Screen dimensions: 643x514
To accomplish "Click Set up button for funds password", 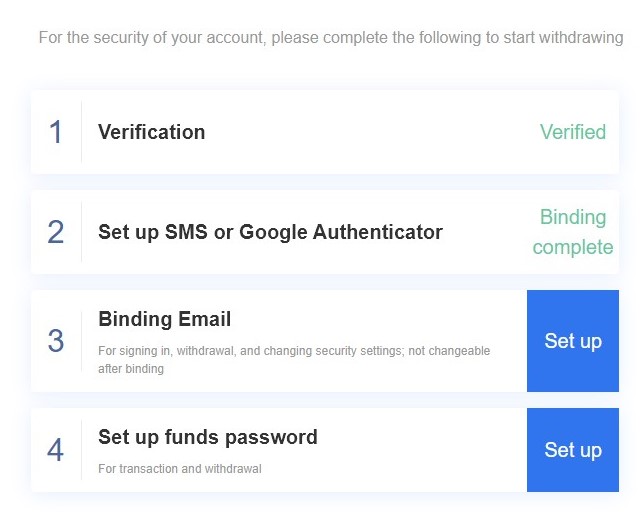I will [x=573, y=450].
